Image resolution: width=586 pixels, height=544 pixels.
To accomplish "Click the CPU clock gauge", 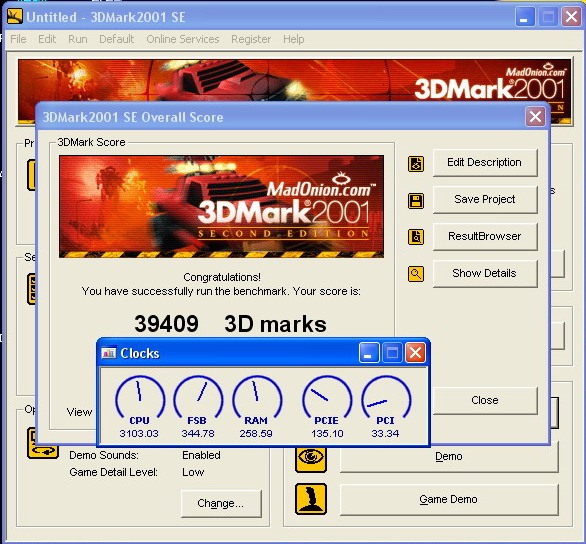I will (140, 397).
